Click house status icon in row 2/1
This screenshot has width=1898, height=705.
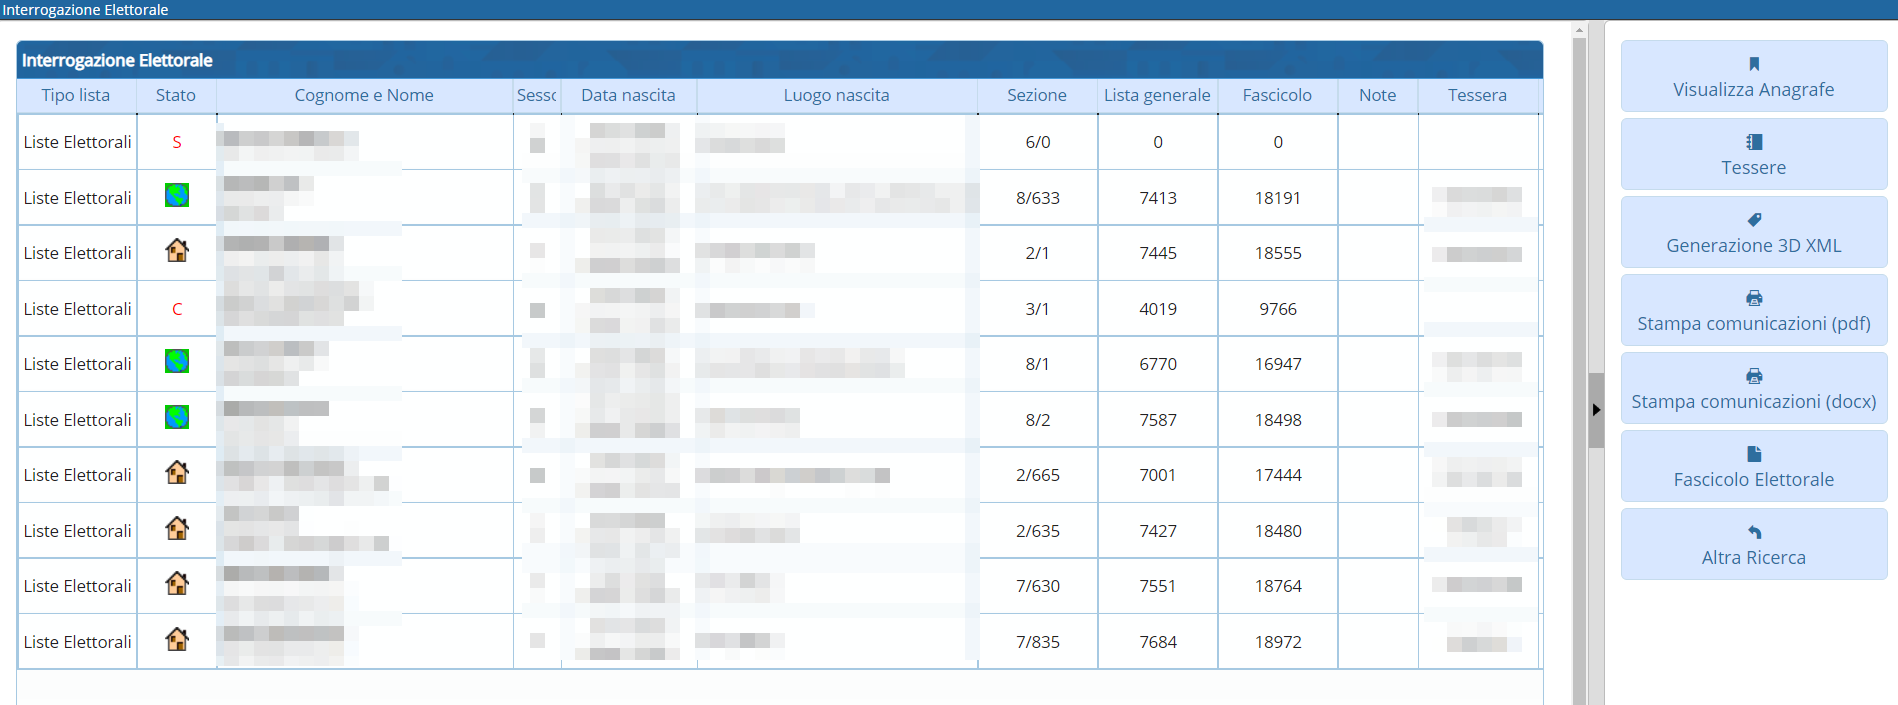[x=177, y=250]
